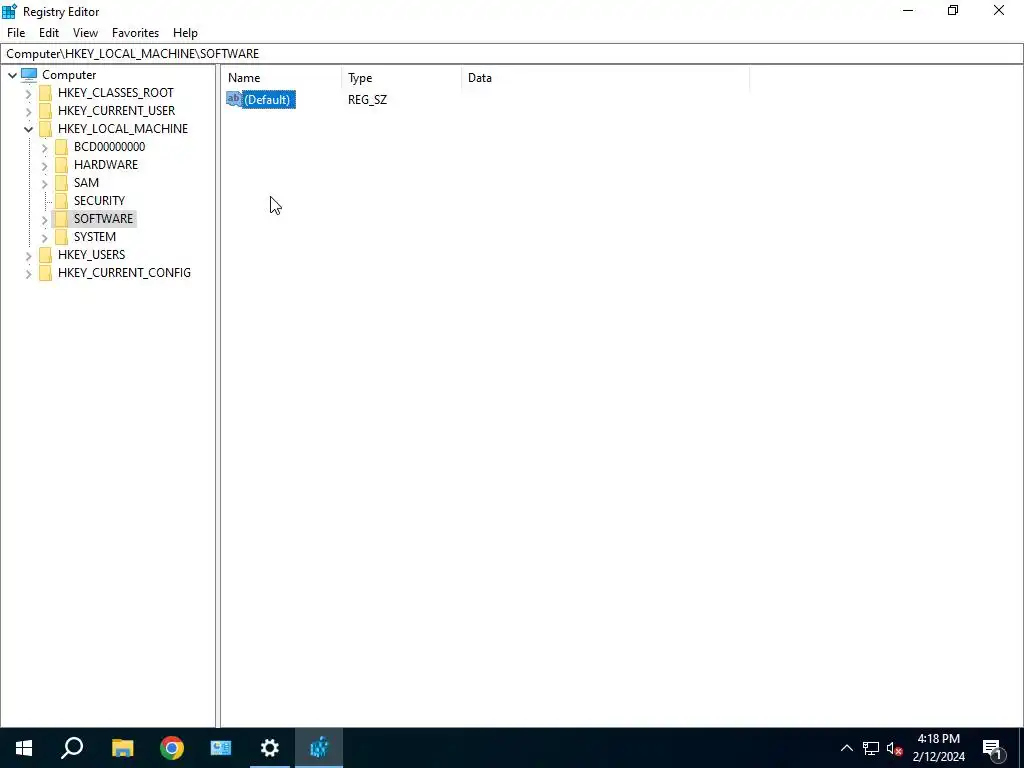Select the SYSTEM key
The width and height of the screenshot is (1024, 768).
pos(95,236)
